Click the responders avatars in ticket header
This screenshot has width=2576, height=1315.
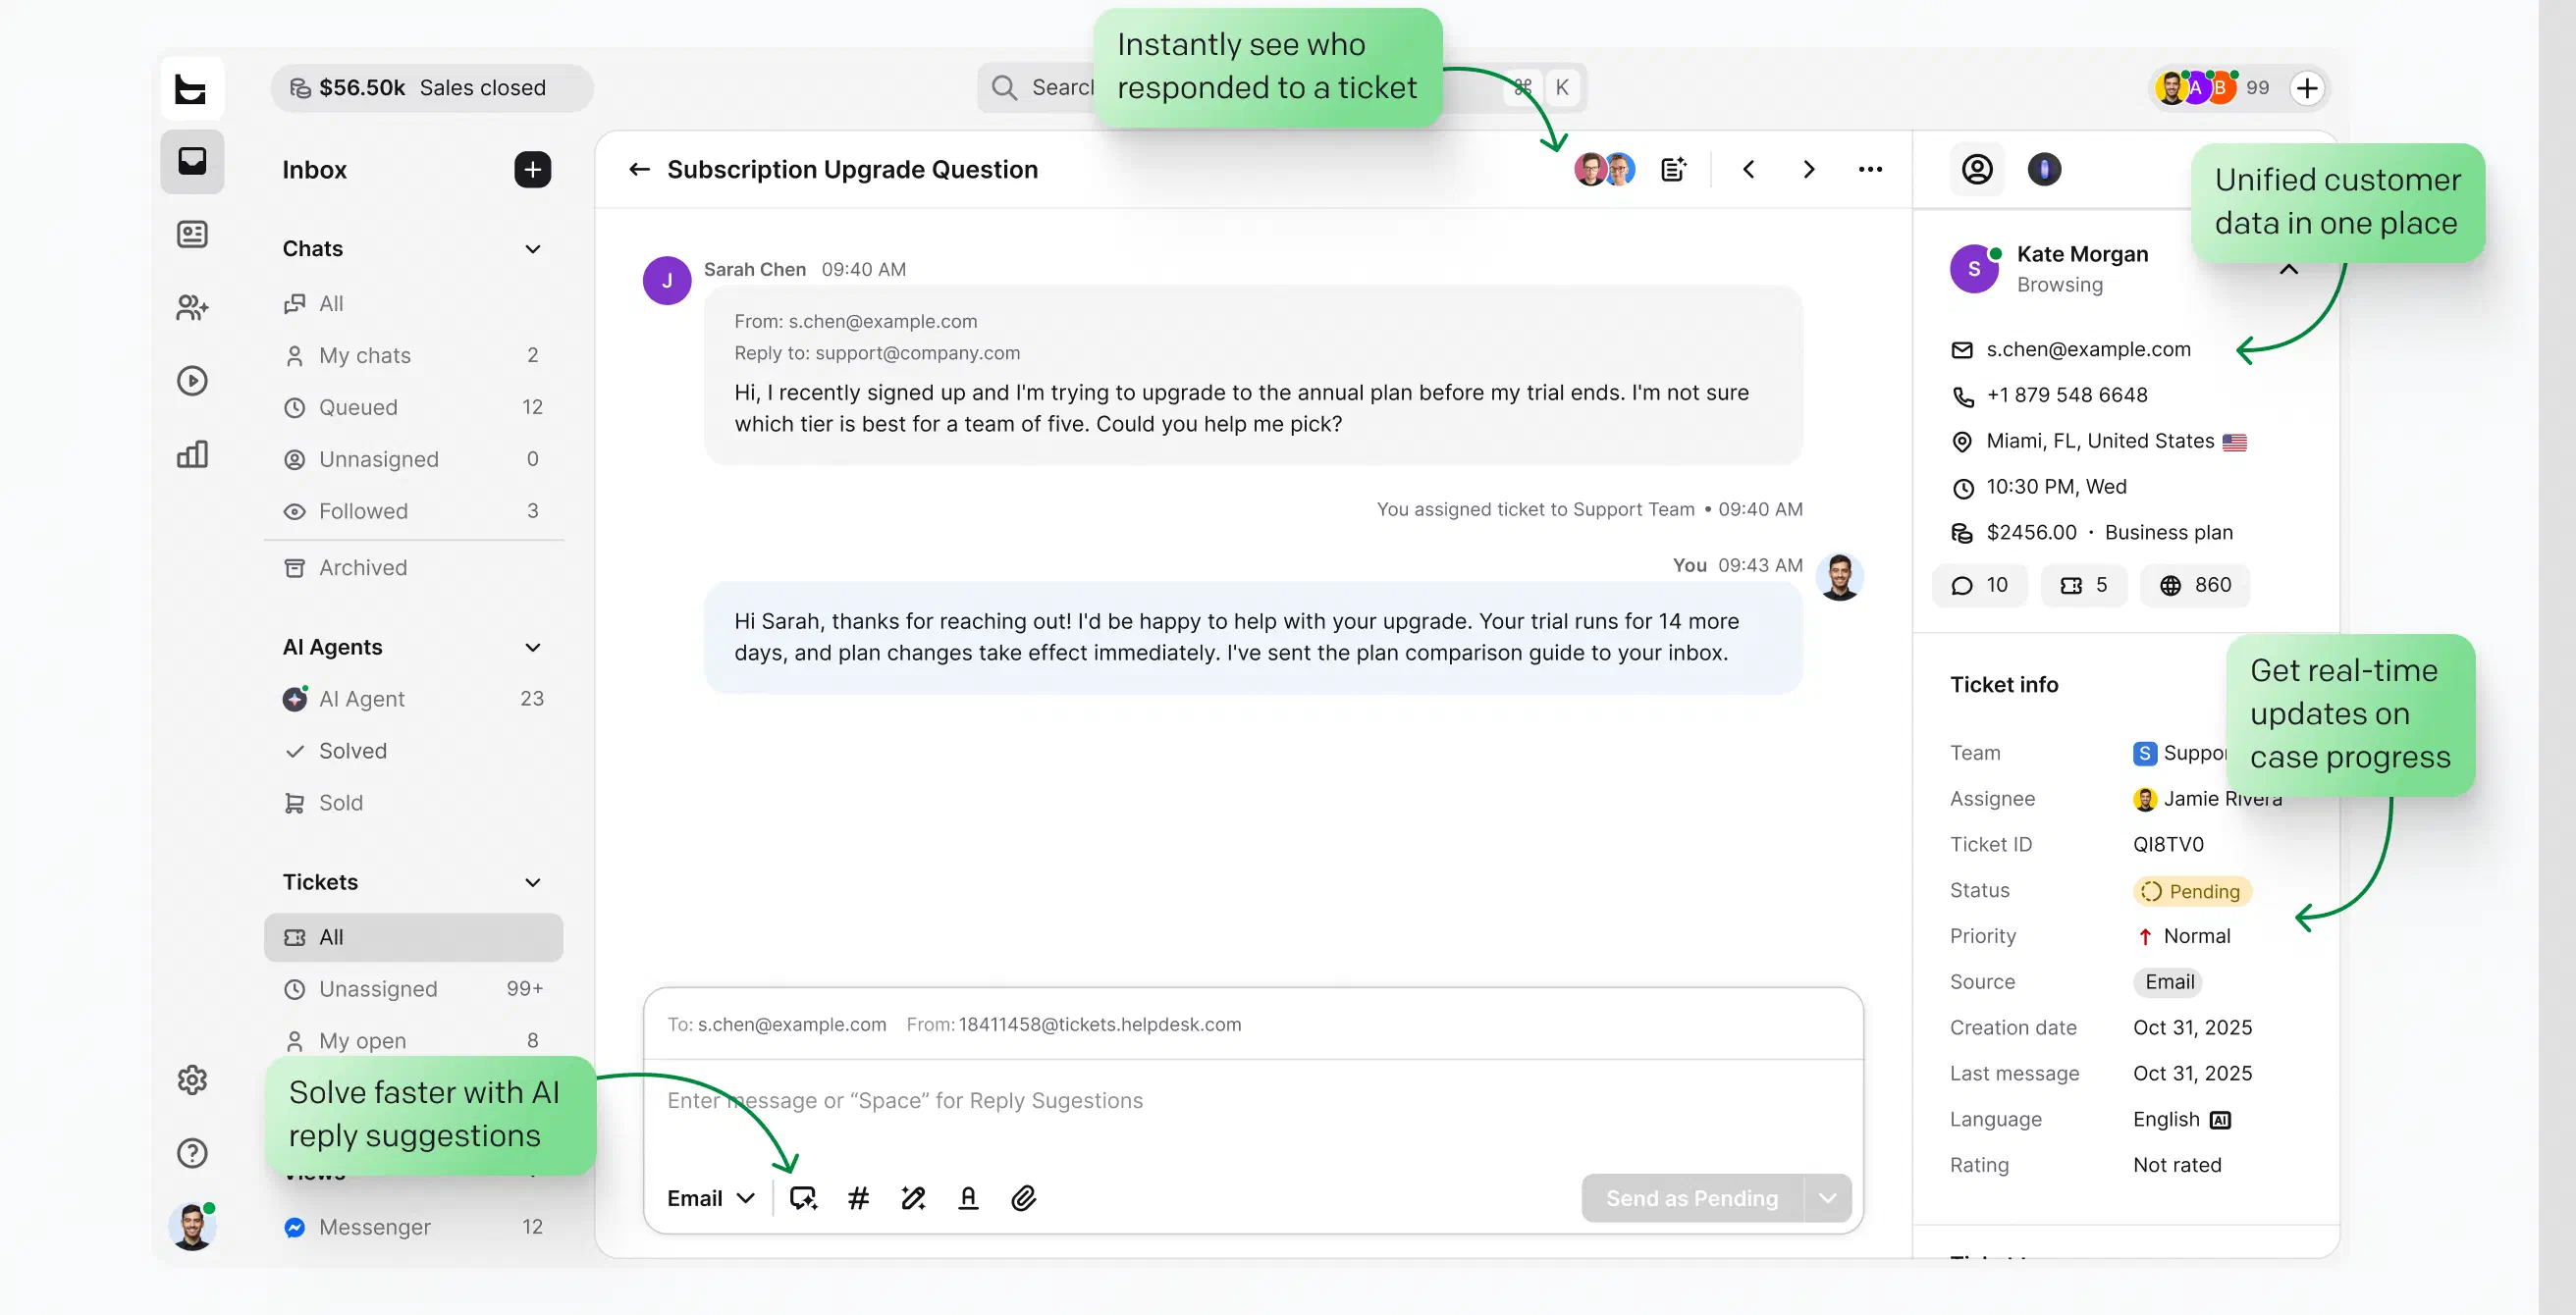1605,170
